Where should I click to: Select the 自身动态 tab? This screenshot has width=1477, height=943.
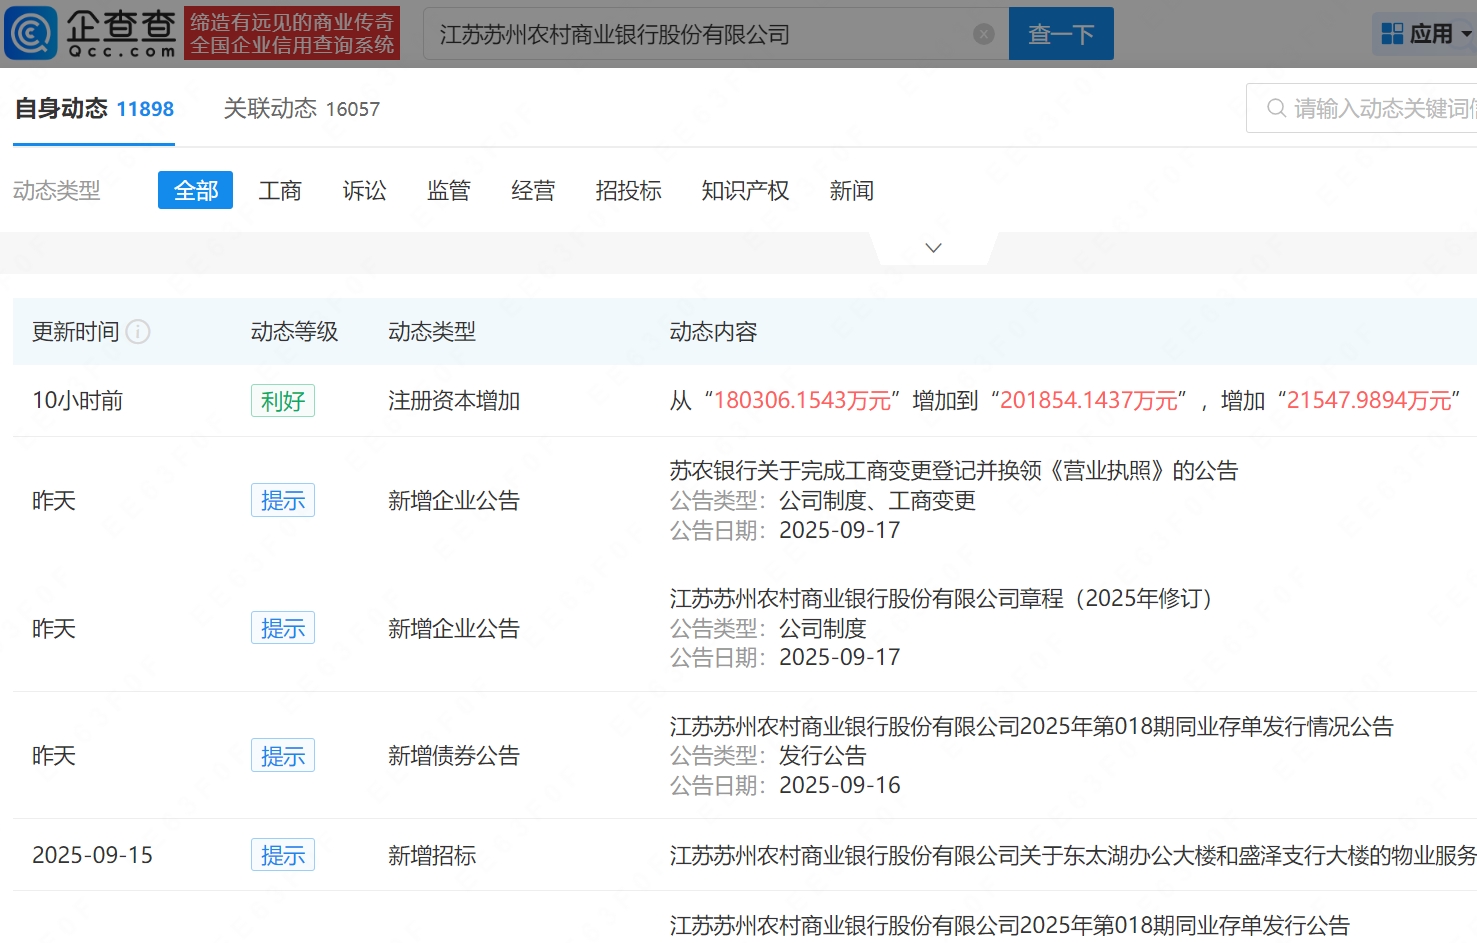(x=94, y=109)
